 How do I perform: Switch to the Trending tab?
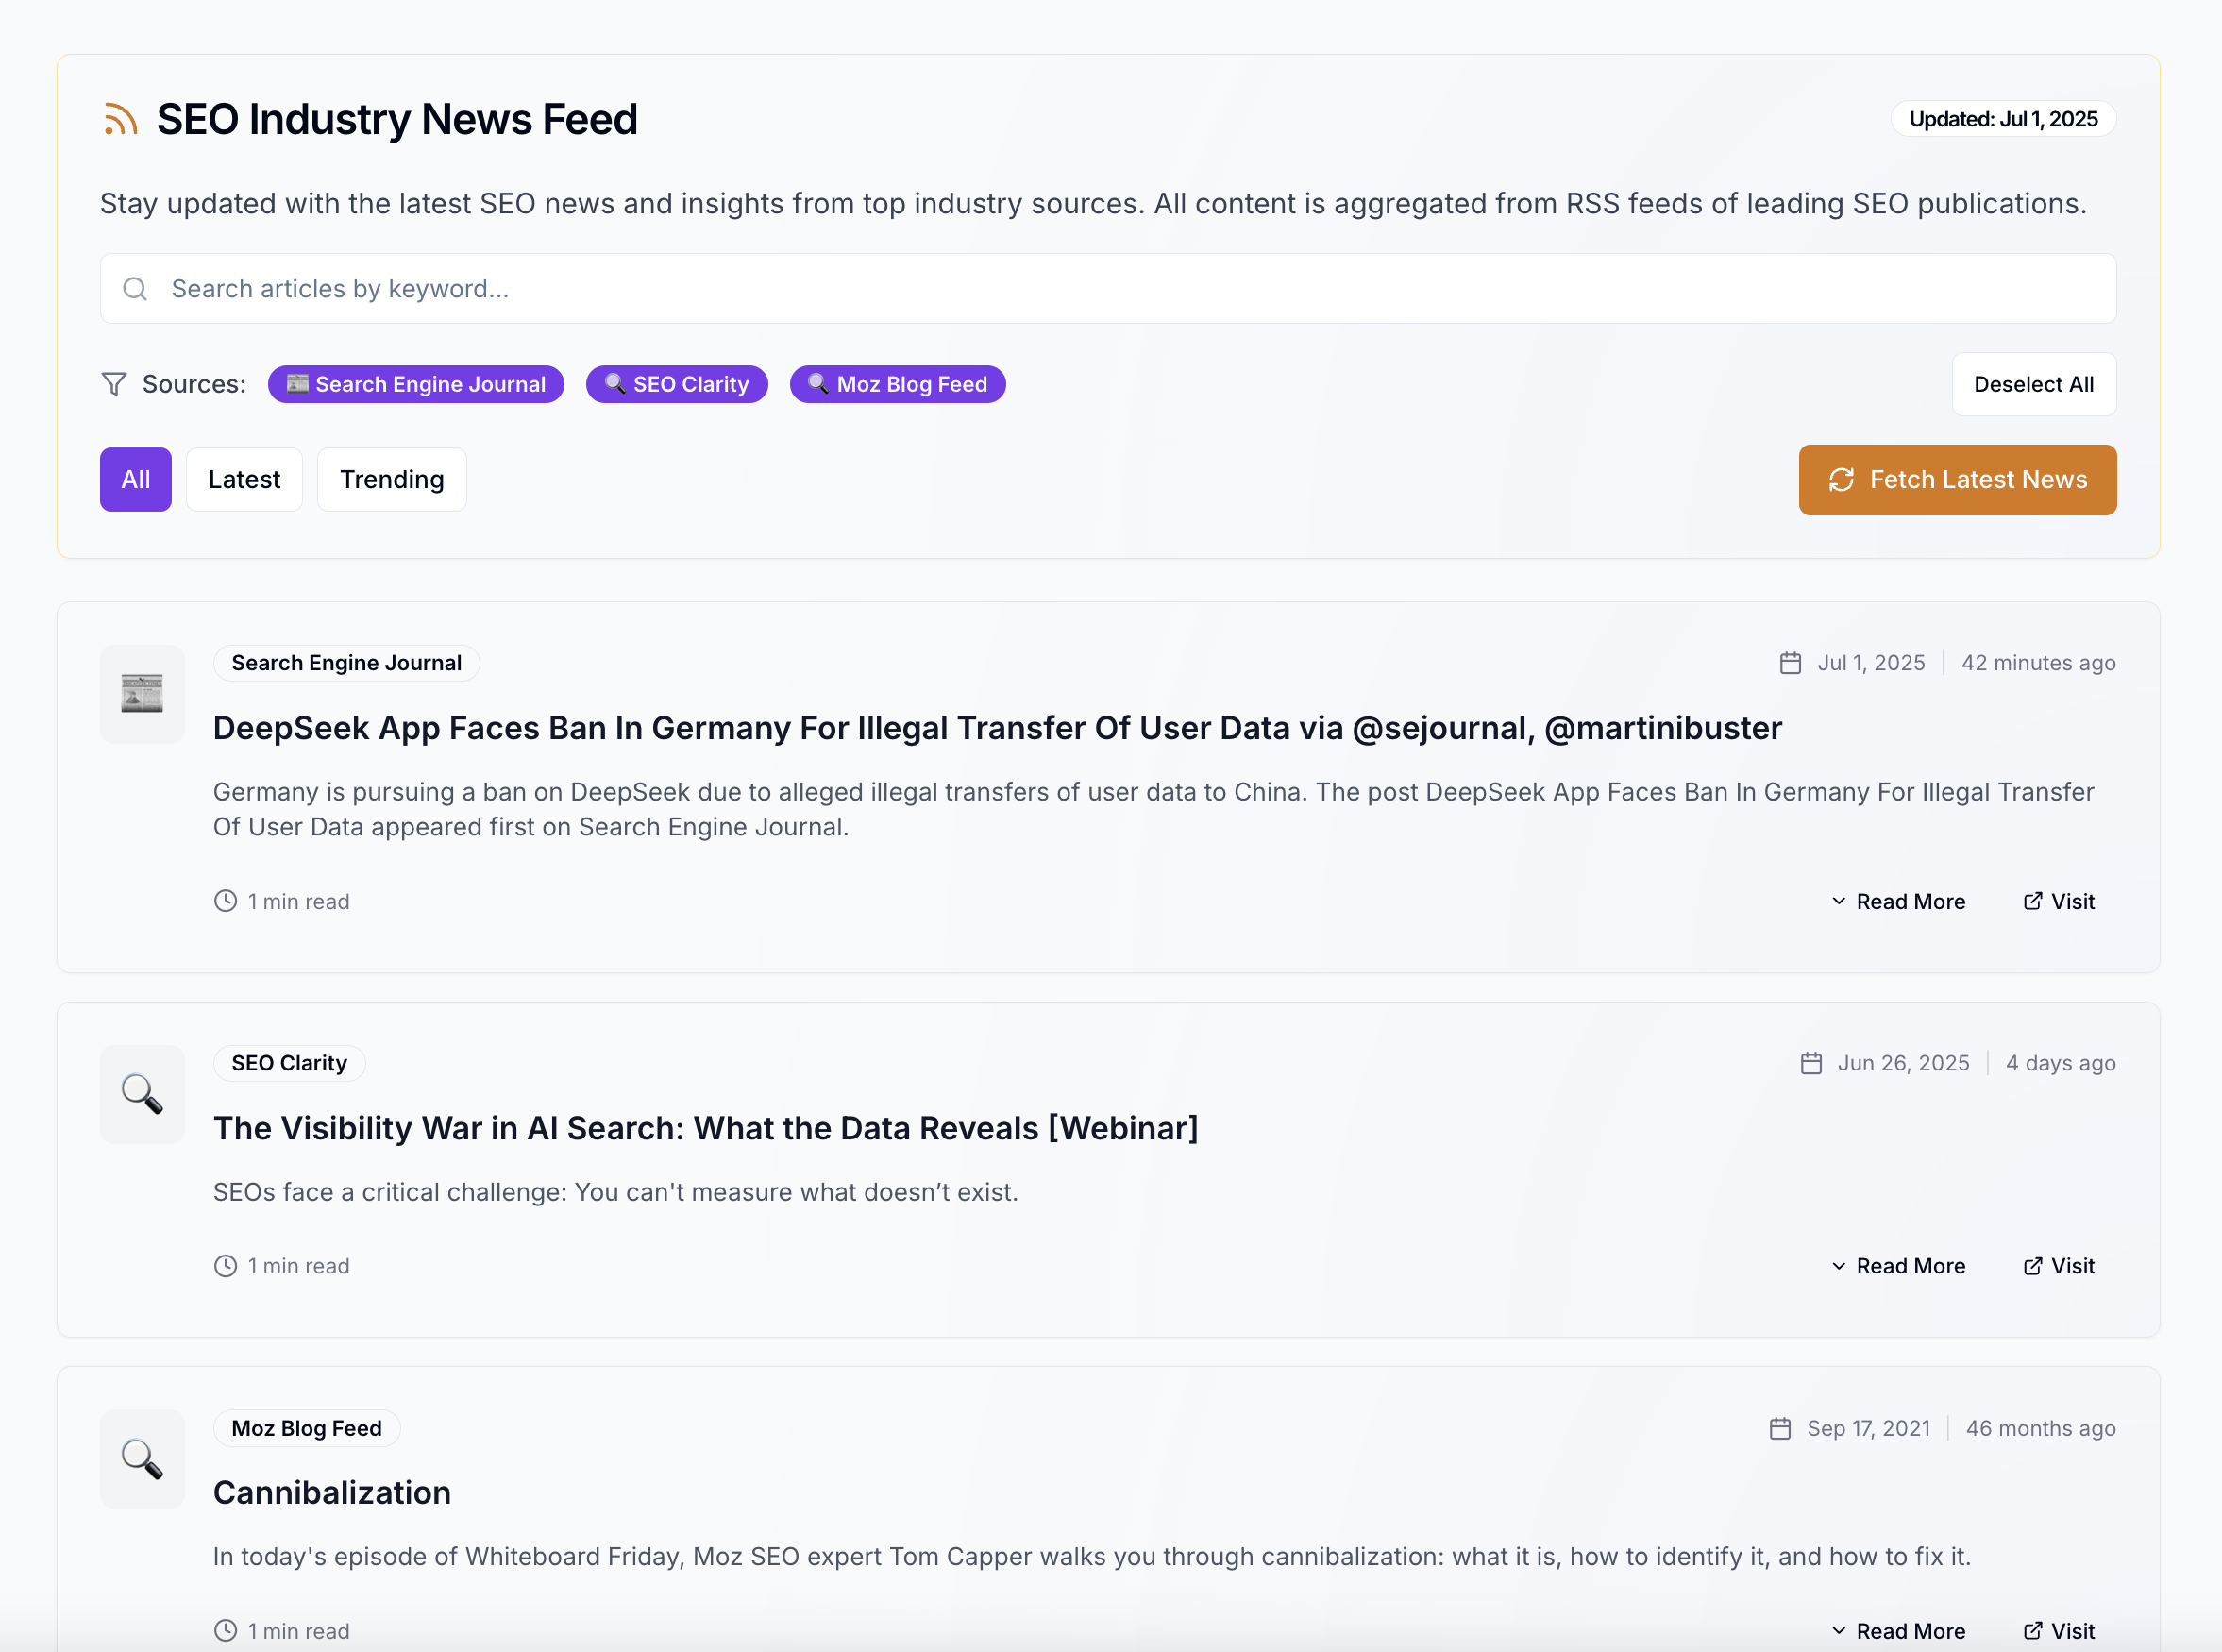click(x=391, y=479)
